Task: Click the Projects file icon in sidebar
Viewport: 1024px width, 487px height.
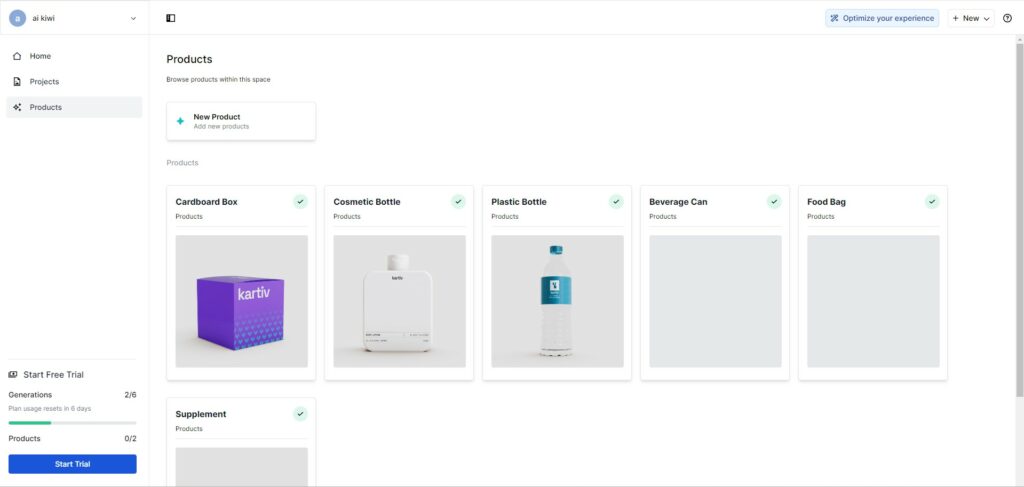Action: 17,82
